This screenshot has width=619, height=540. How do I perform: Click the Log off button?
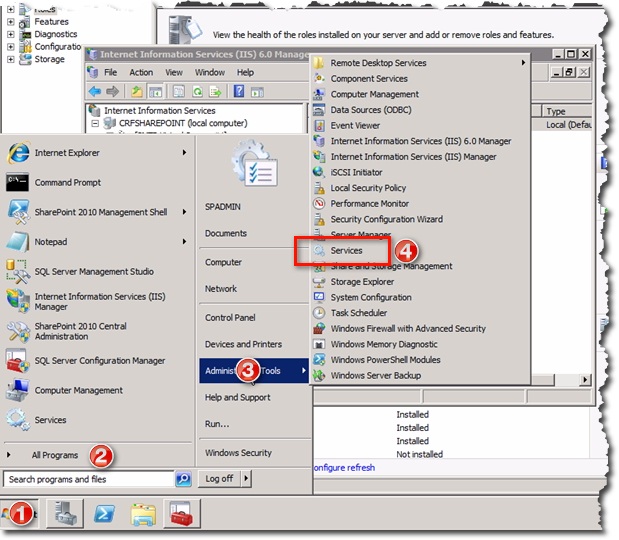click(x=219, y=479)
